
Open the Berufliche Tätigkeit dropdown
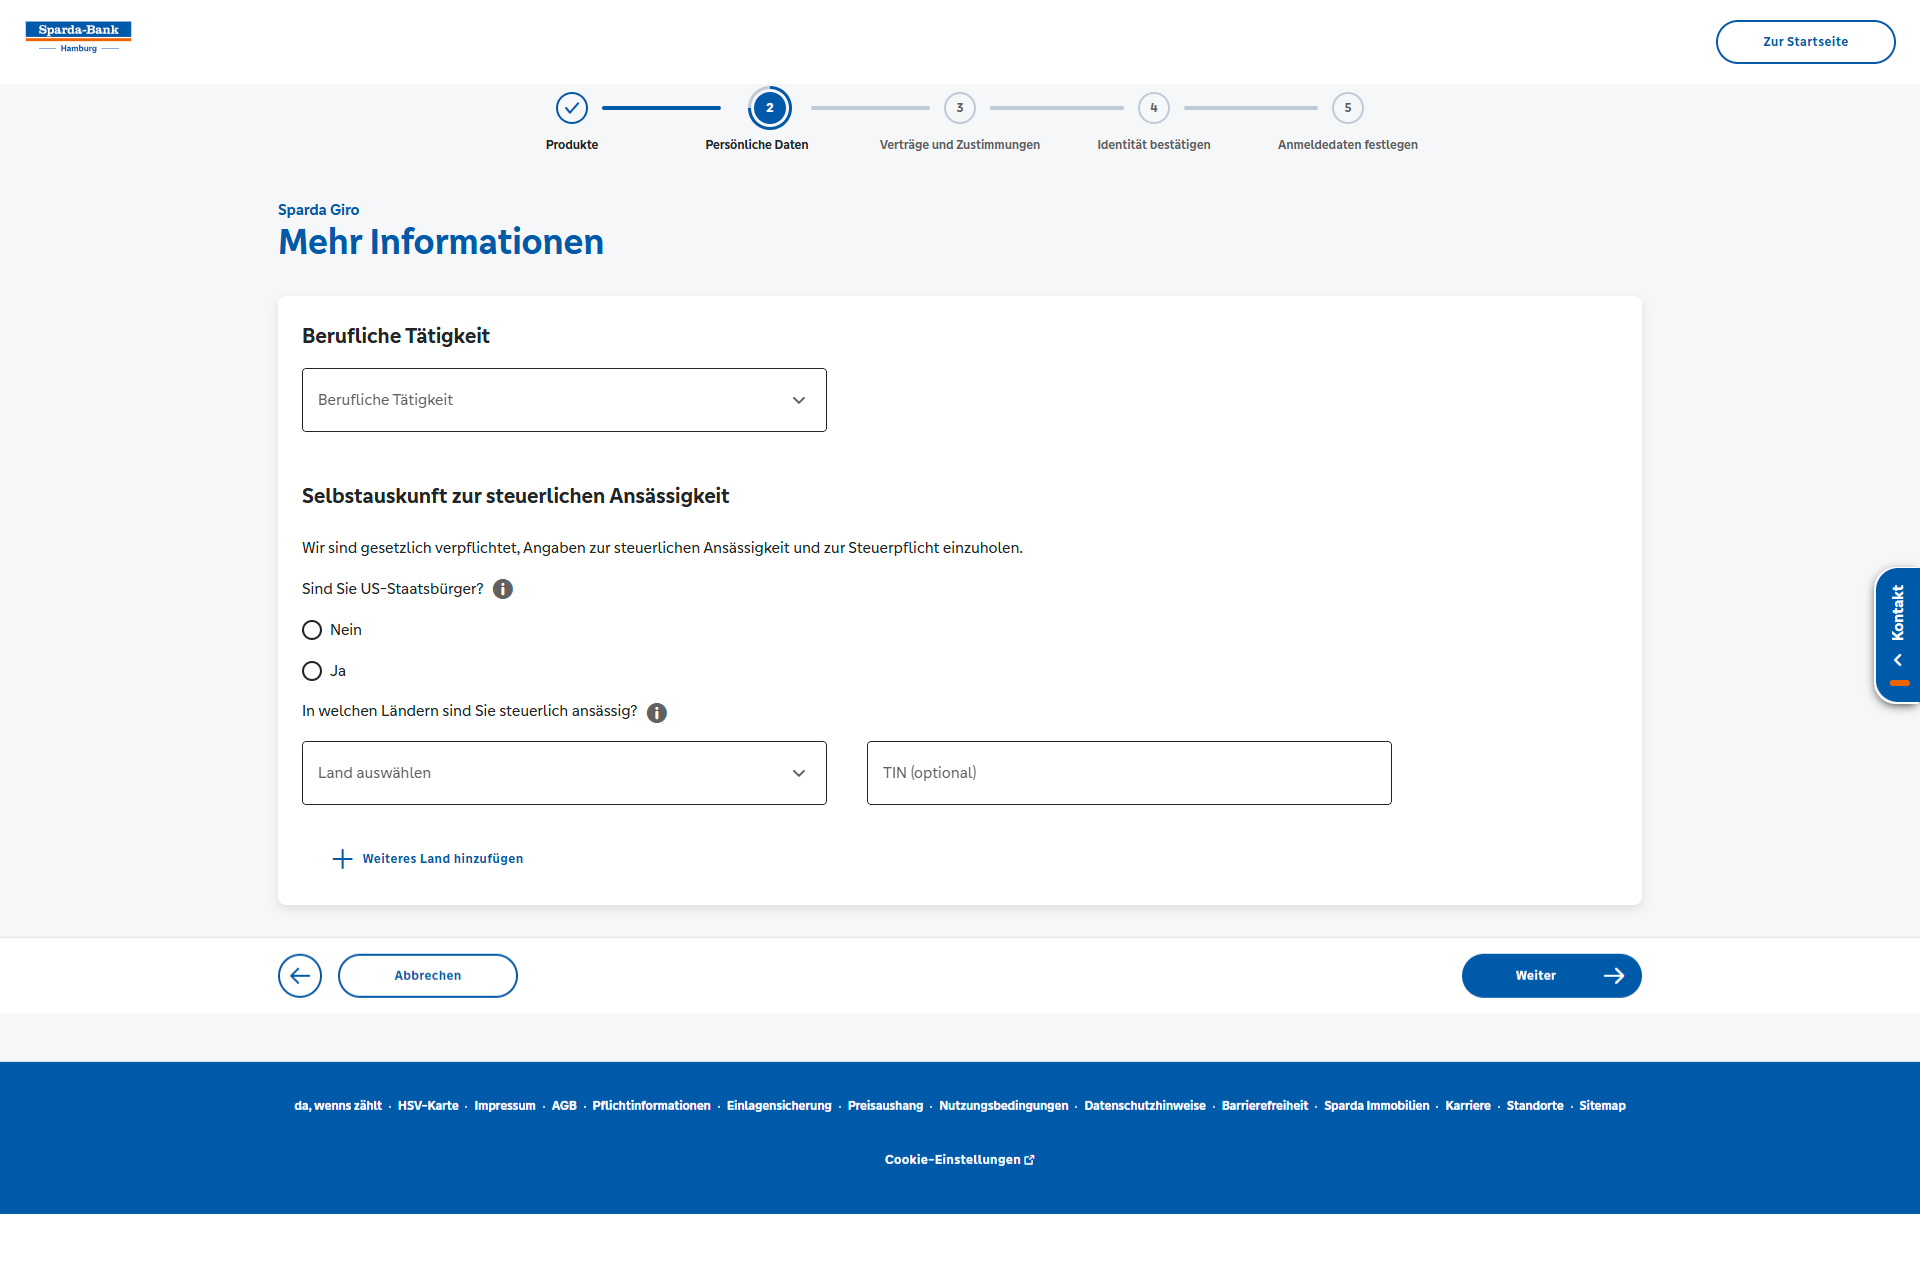pos(564,400)
